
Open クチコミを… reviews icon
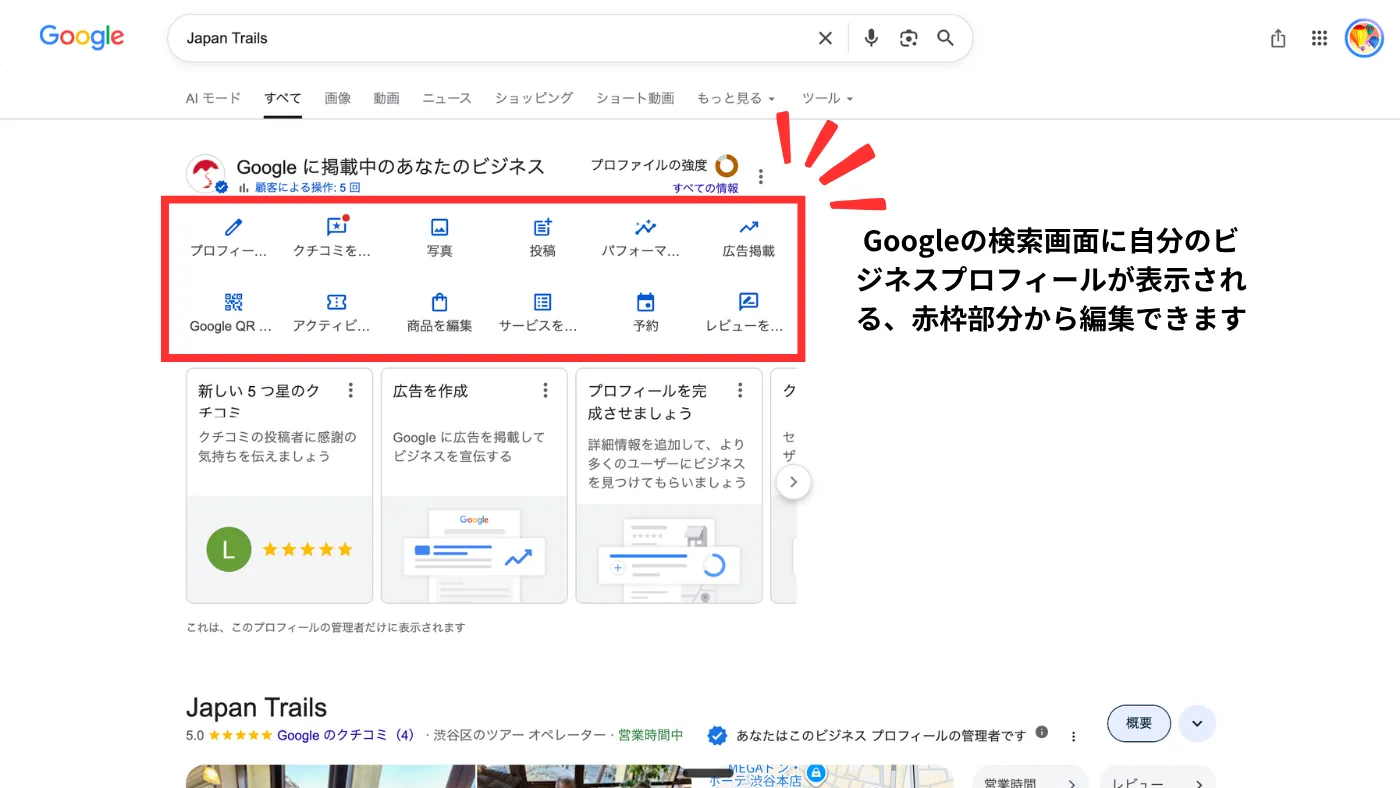(x=336, y=228)
